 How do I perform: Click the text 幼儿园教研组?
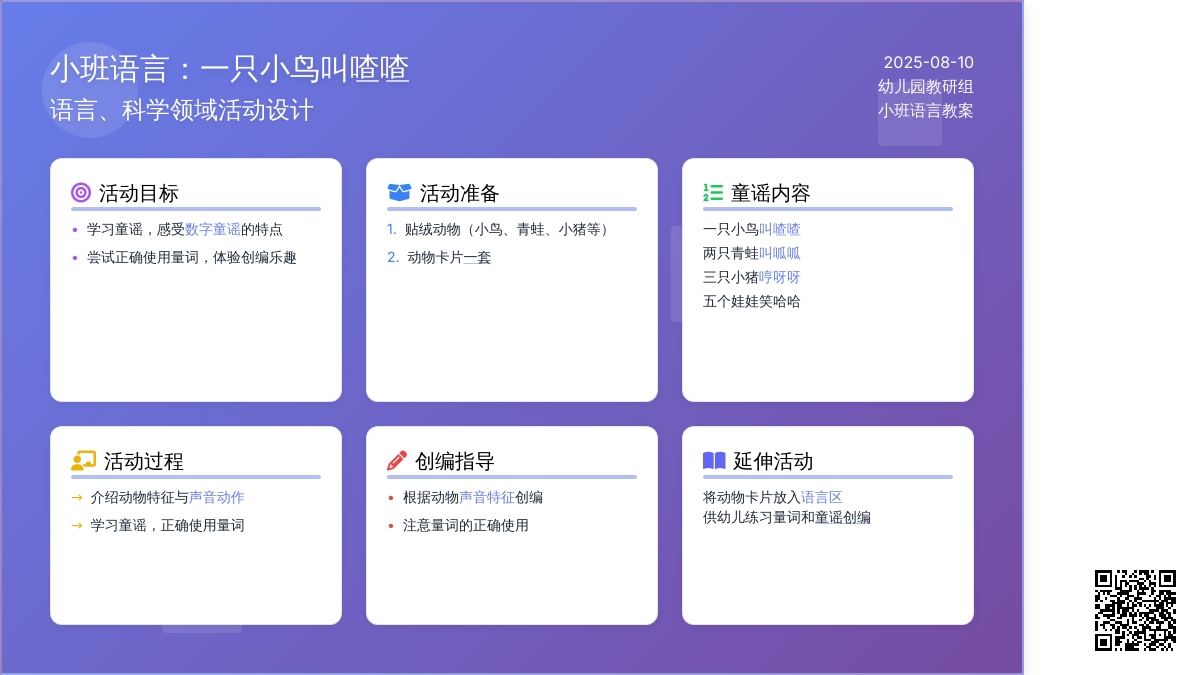point(926,87)
